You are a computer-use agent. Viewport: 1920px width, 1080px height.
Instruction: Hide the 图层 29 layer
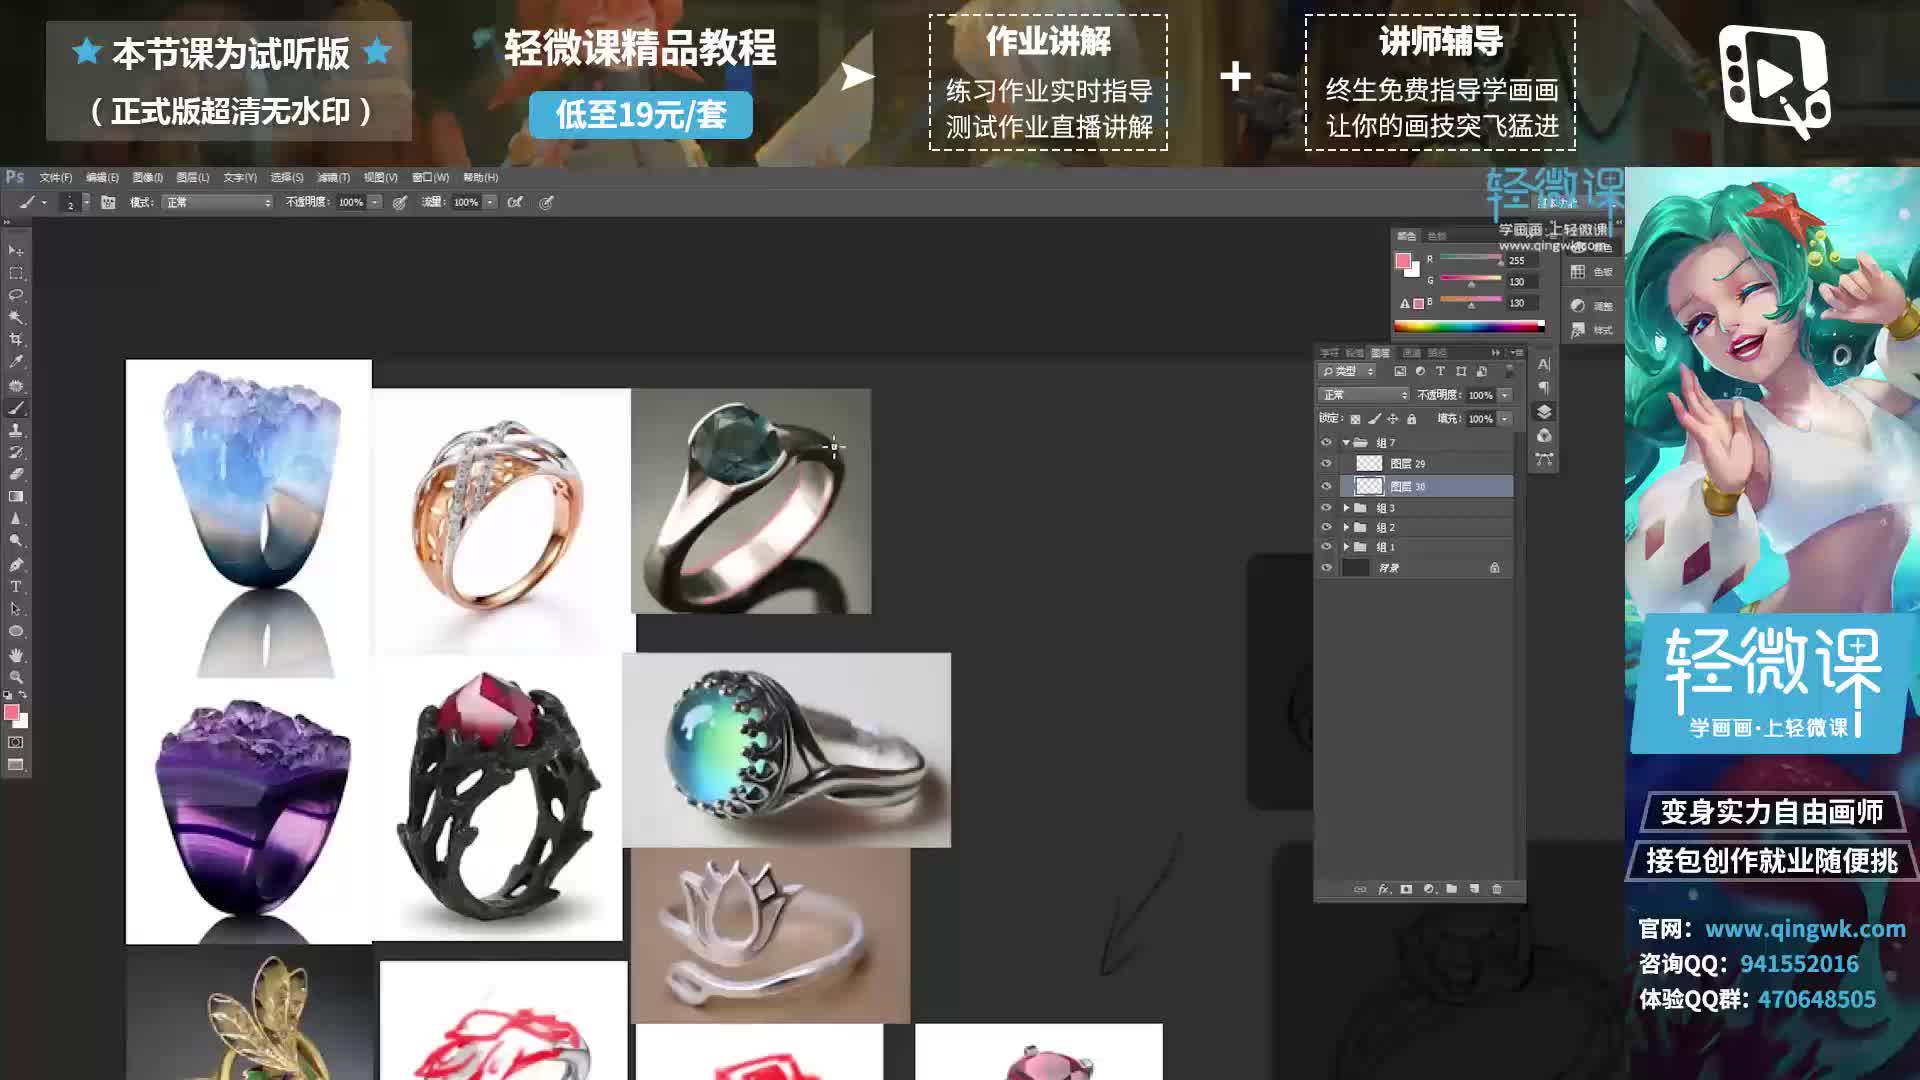click(1326, 463)
